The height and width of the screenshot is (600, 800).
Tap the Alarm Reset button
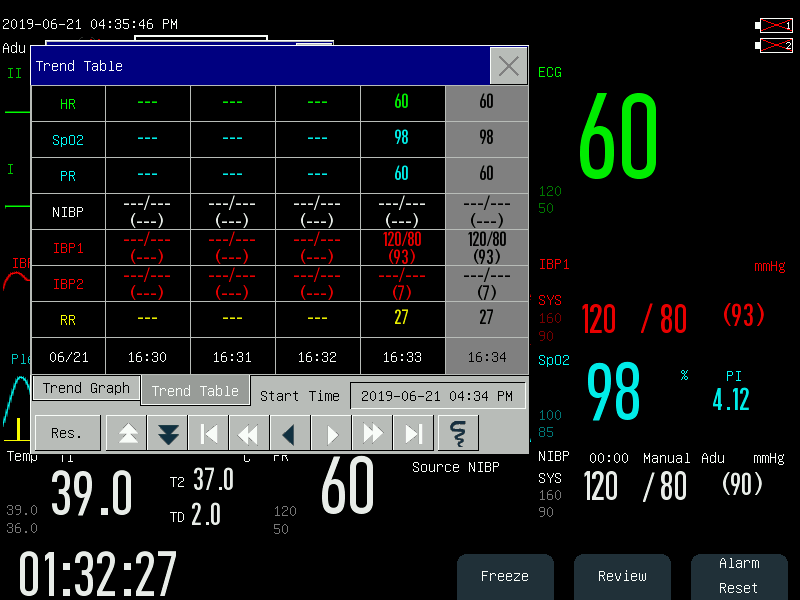click(x=739, y=577)
